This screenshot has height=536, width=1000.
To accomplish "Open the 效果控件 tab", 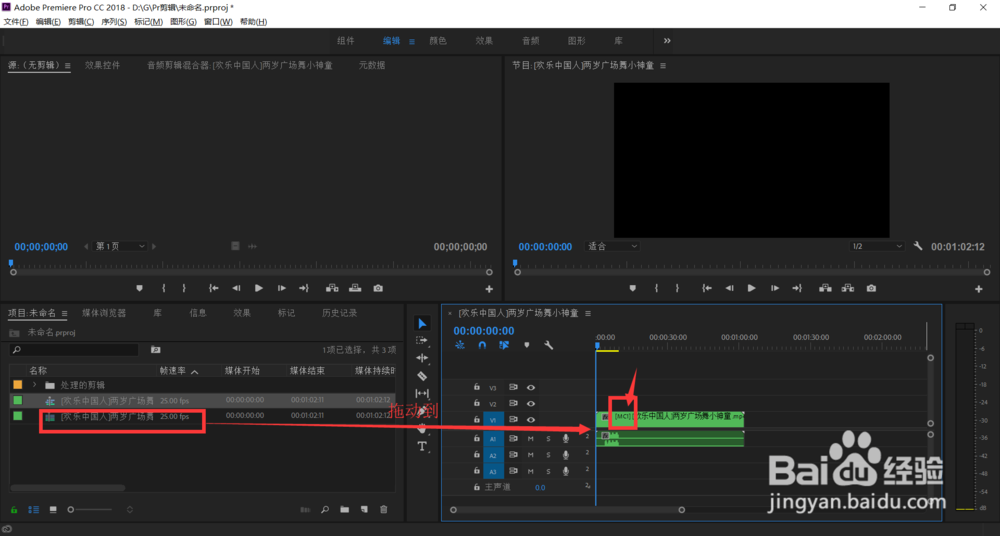I will pos(102,65).
